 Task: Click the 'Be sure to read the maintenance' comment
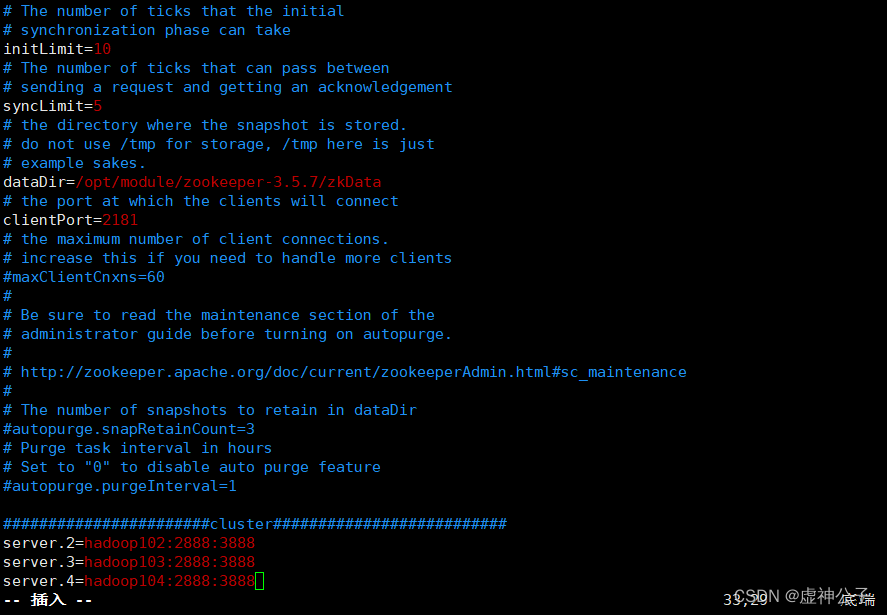[218, 315]
